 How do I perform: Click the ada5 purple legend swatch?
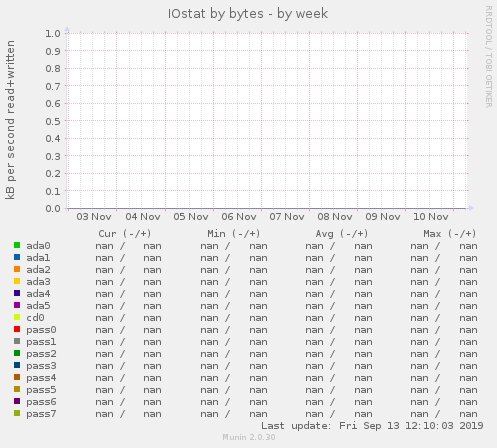(17, 305)
